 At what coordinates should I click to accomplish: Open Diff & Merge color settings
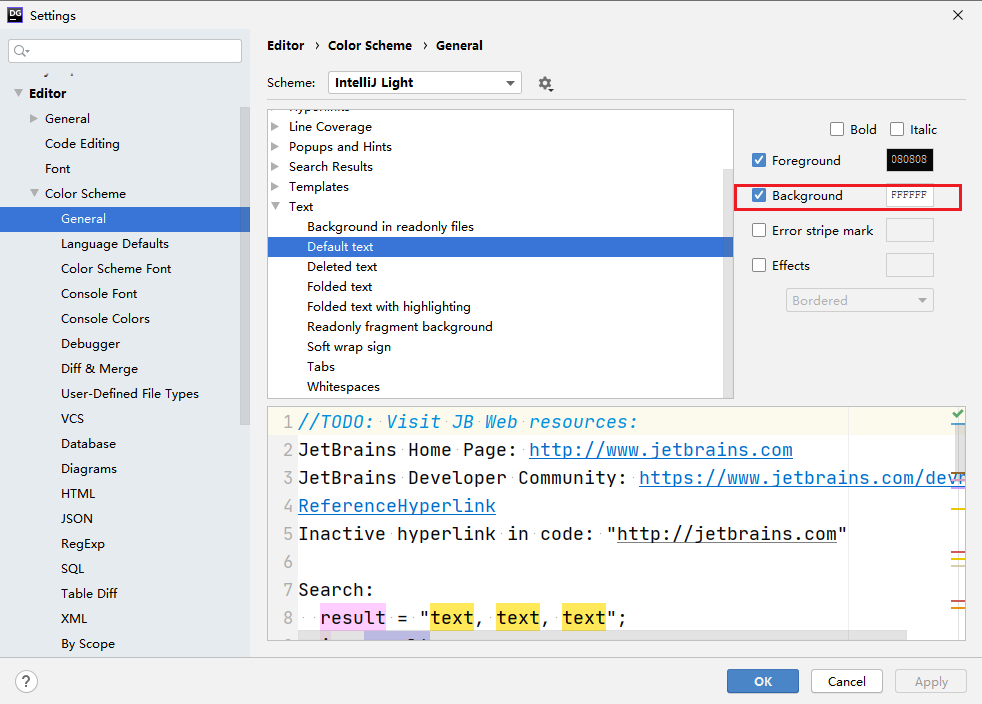pyautogui.click(x=99, y=369)
